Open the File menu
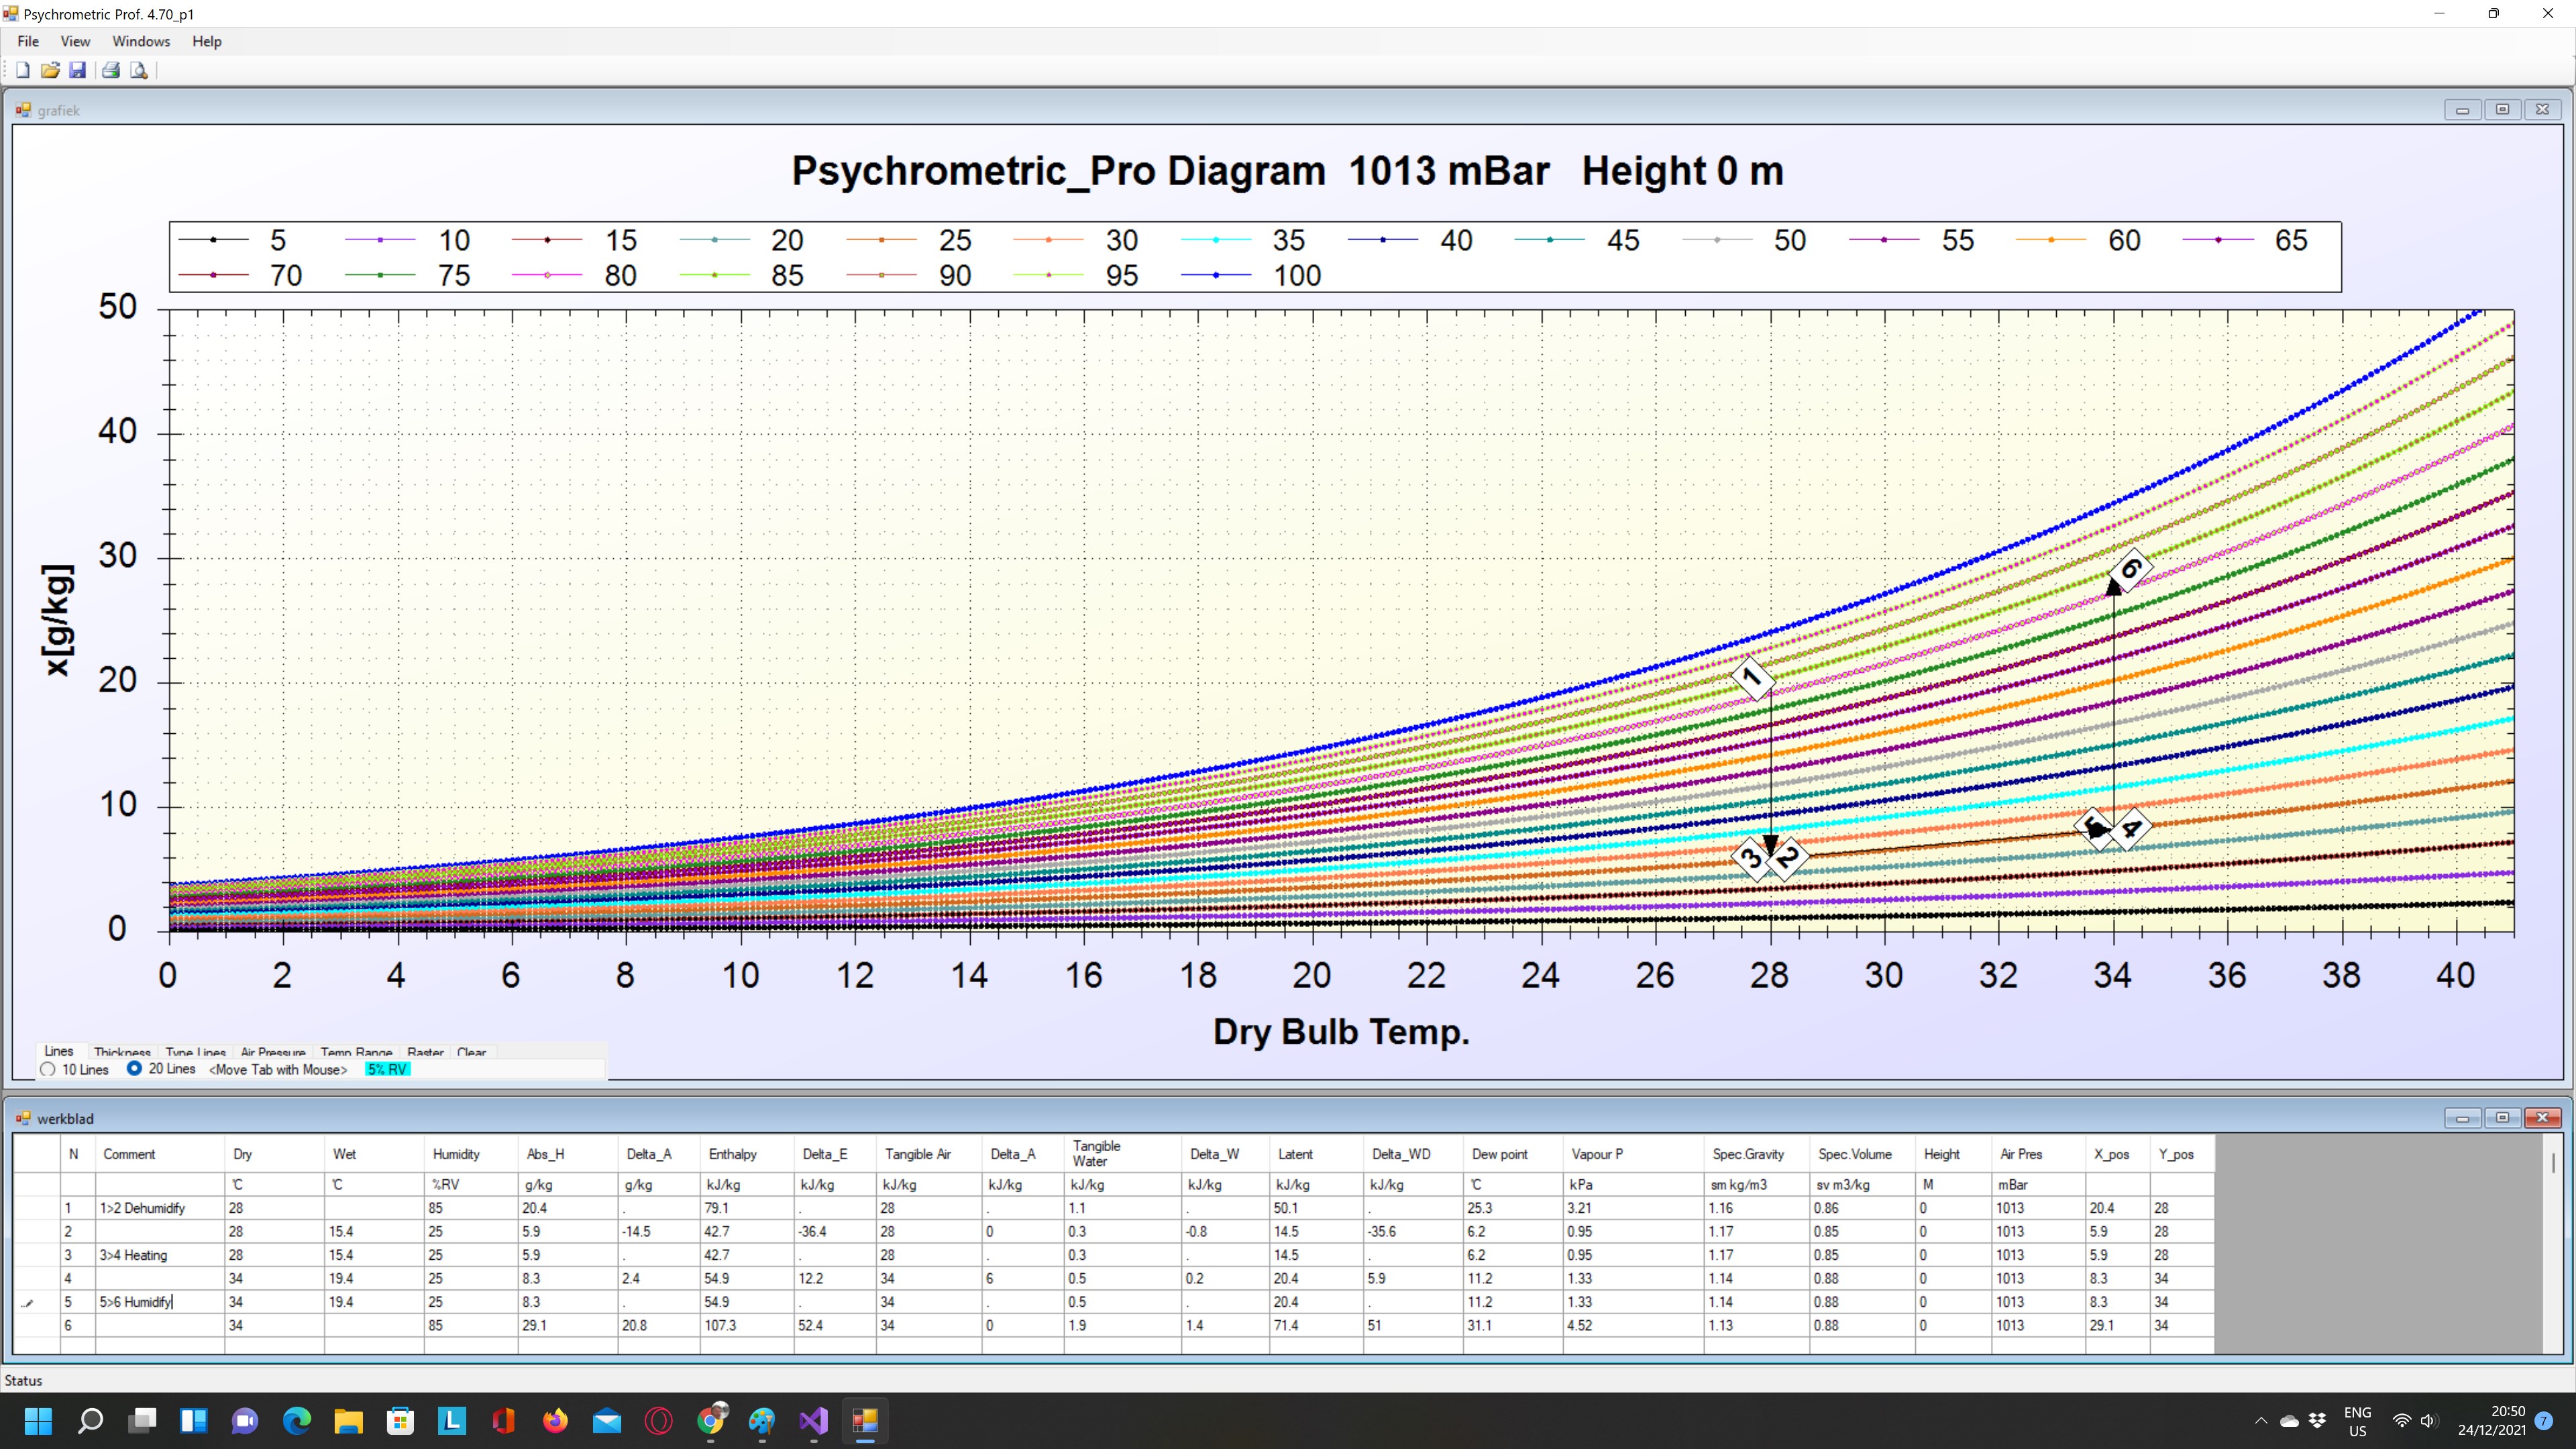Viewport: 2576px width, 1449px height. (x=28, y=41)
